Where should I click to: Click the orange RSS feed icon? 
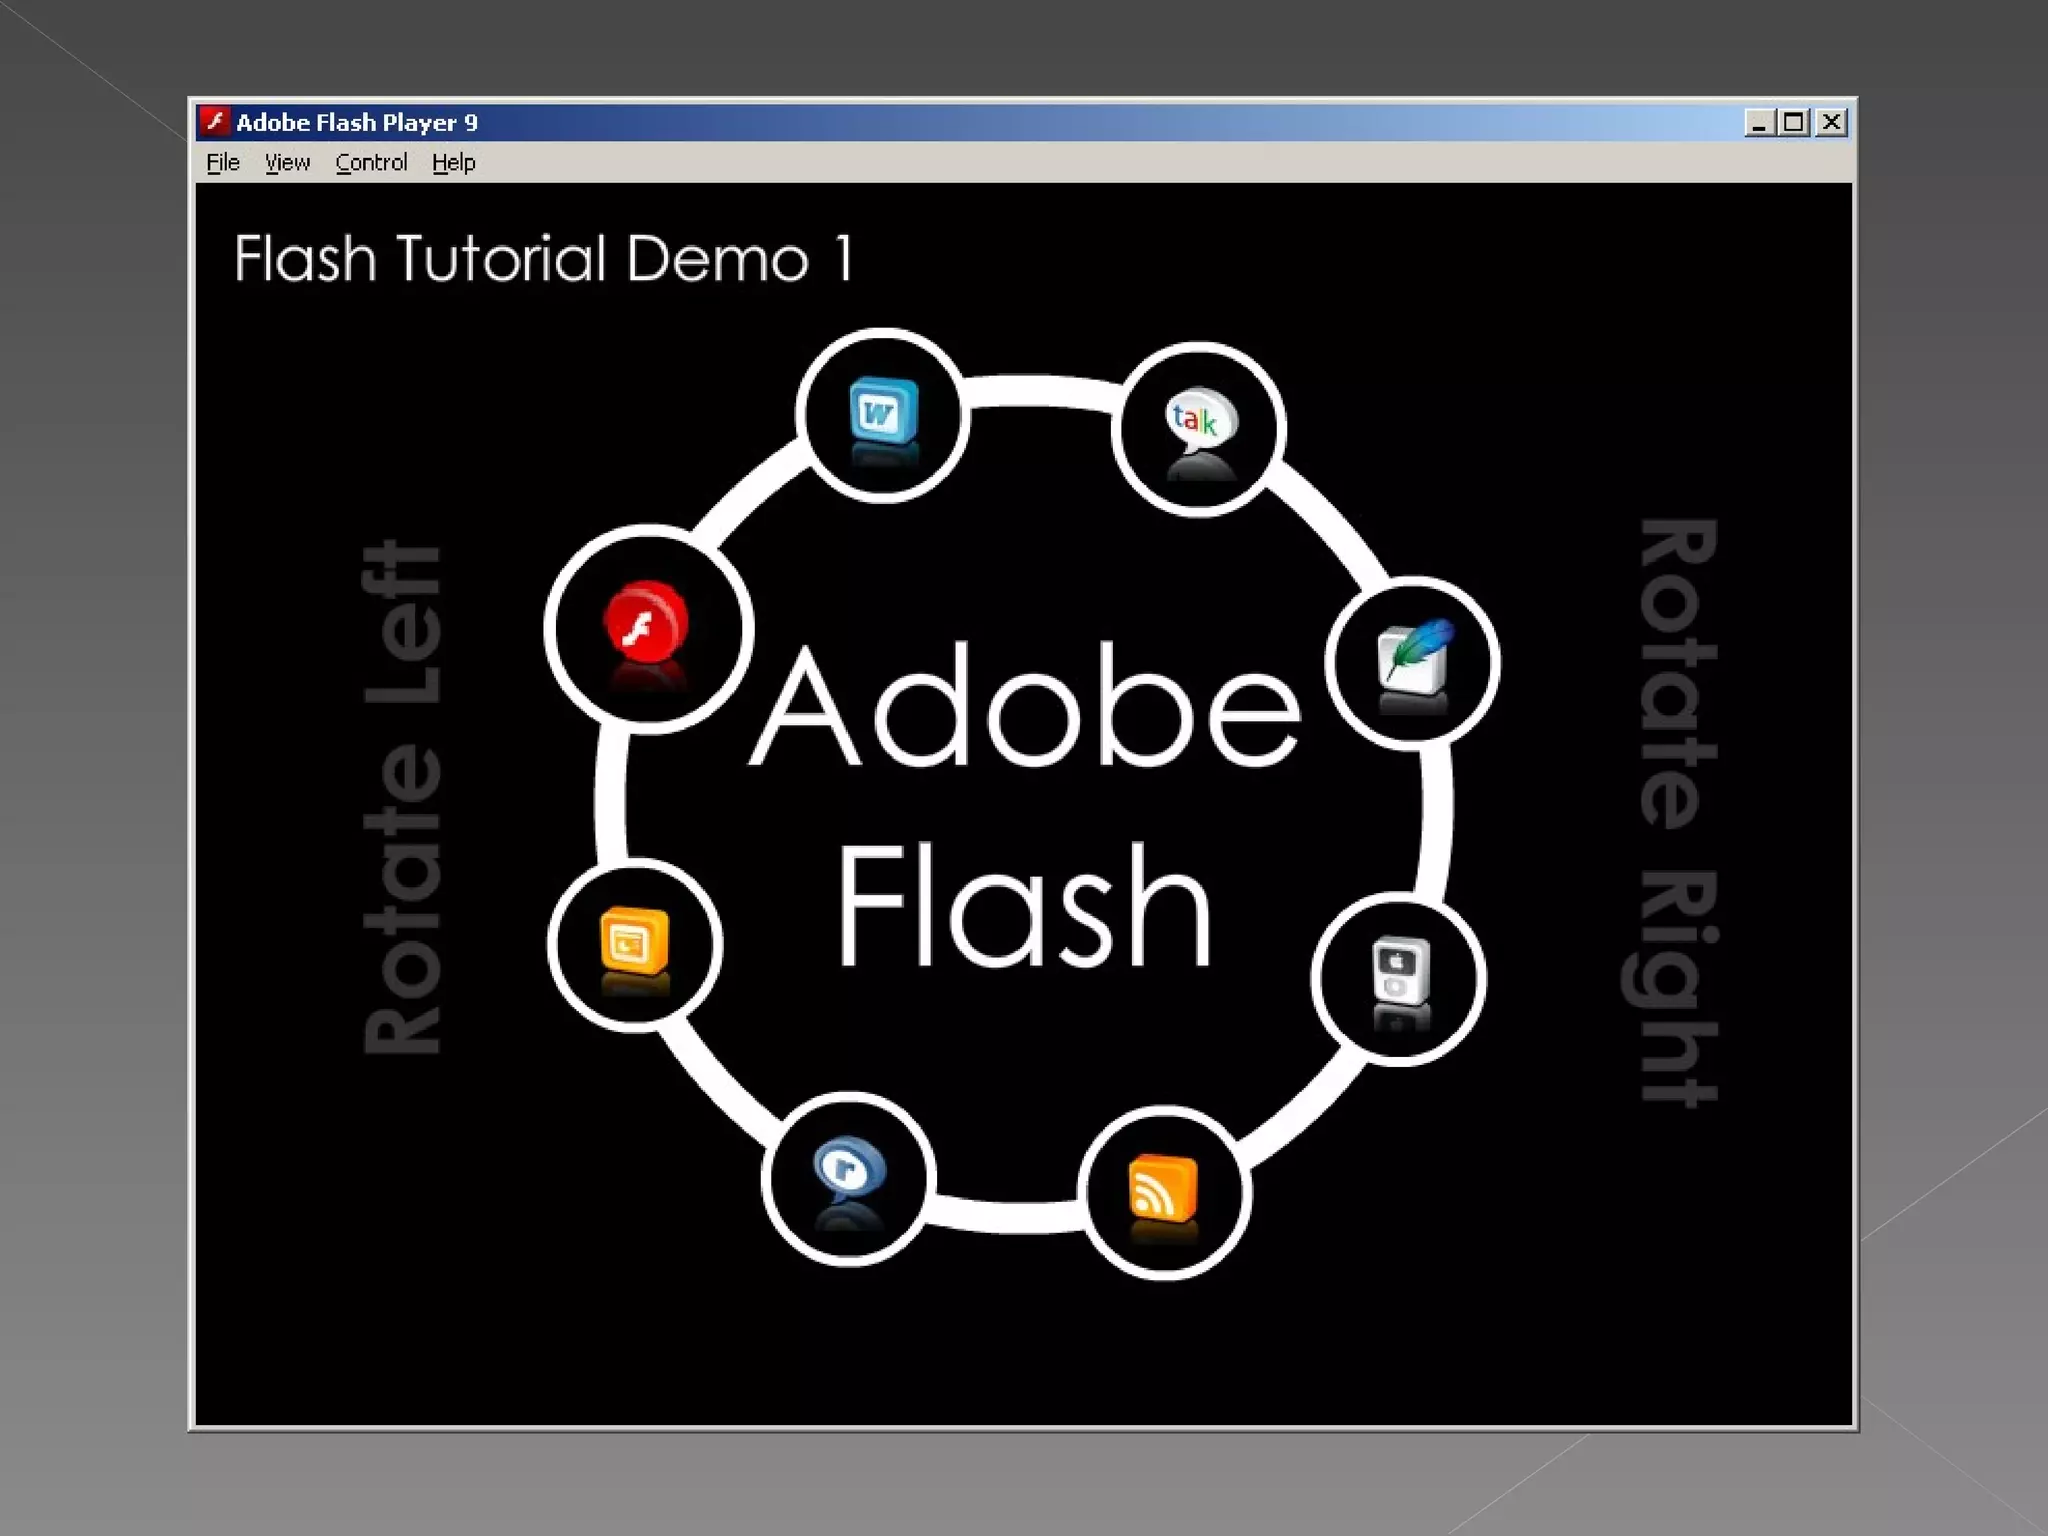pos(1163,1188)
